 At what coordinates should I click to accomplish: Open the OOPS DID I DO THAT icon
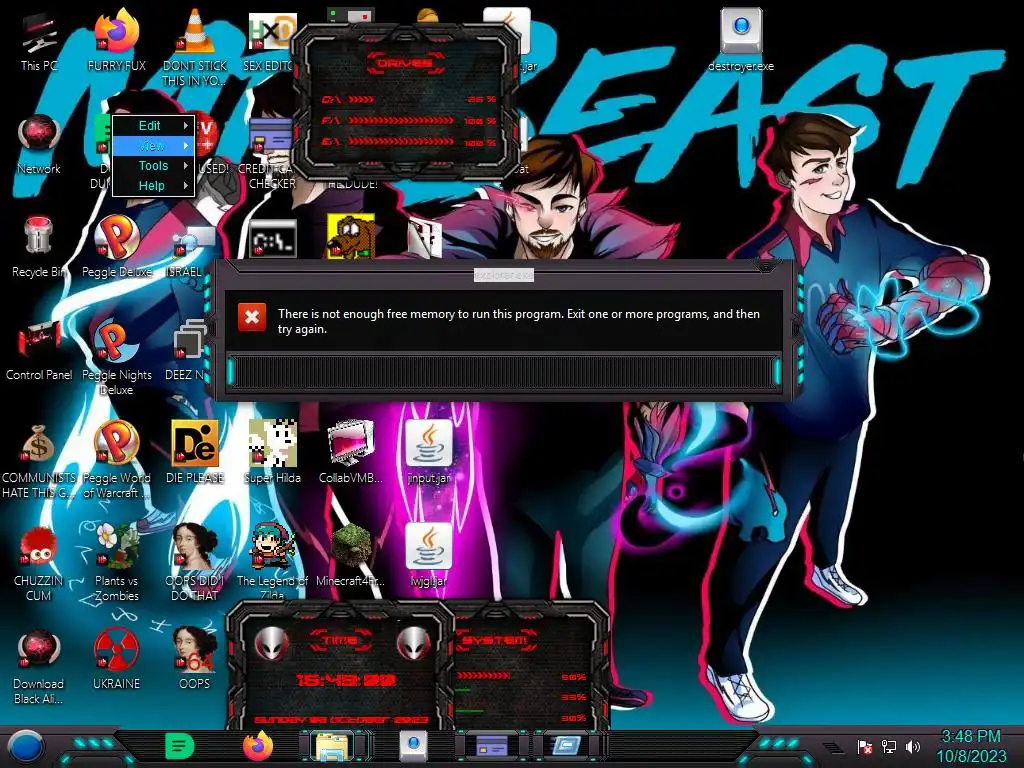[195, 562]
